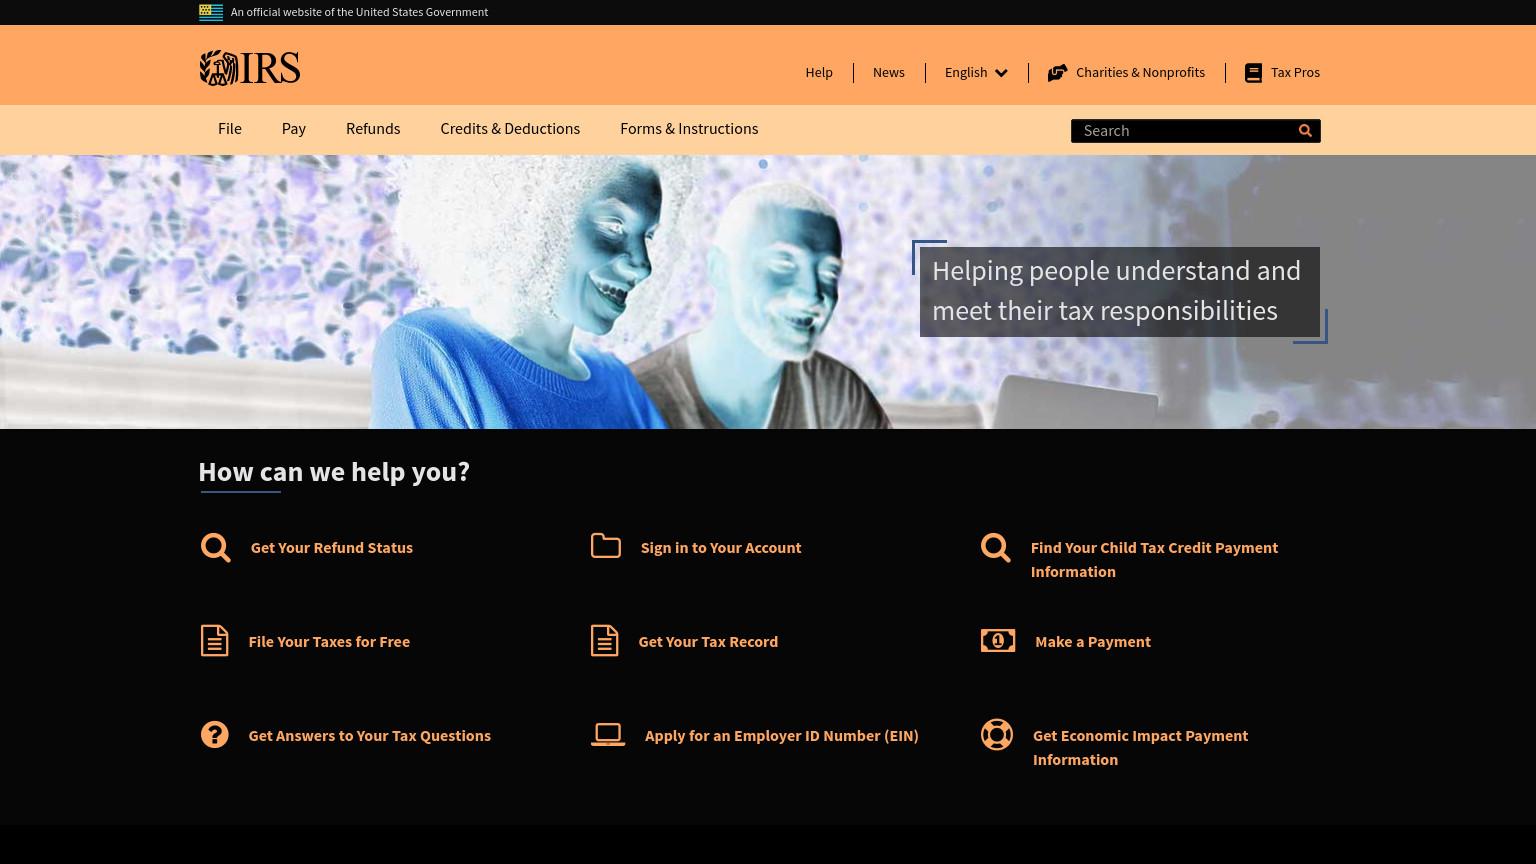Click the document icon beside File Your Taxes for Free
Image resolution: width=1536 pixels, height=864 pixels.
pos(214,641)
